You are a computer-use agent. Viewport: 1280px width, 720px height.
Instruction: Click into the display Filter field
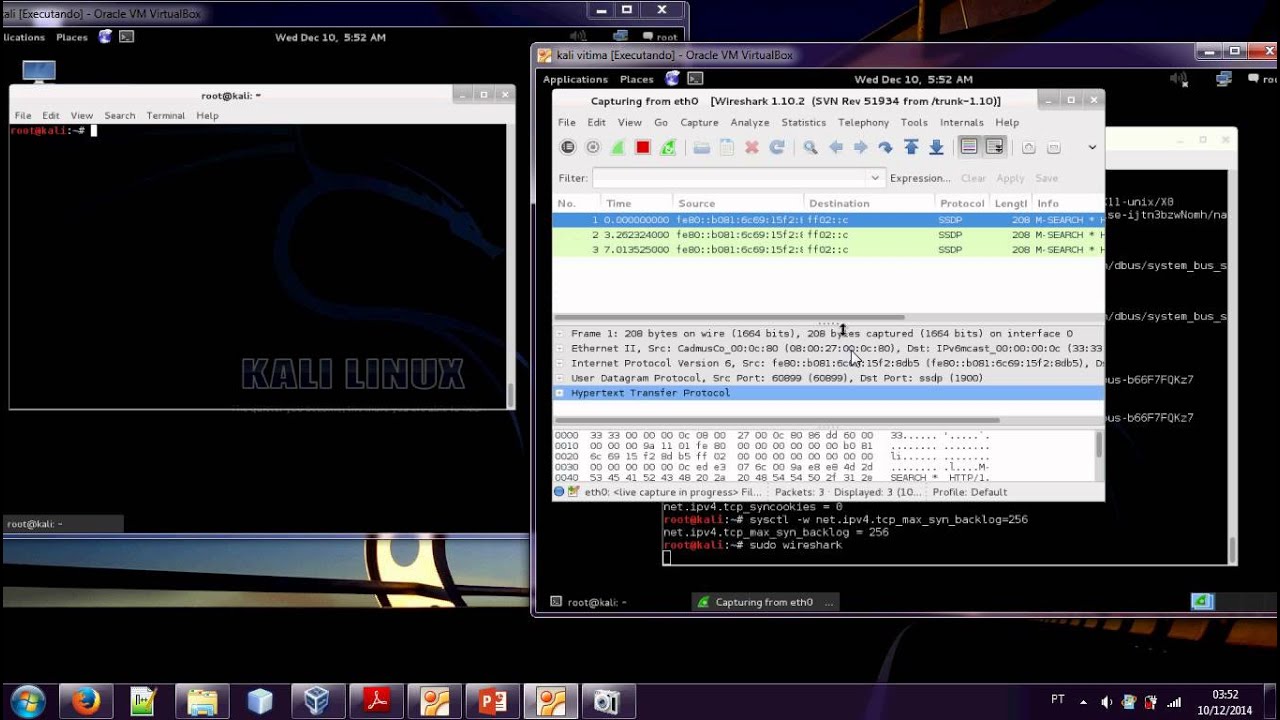[731, 178]
